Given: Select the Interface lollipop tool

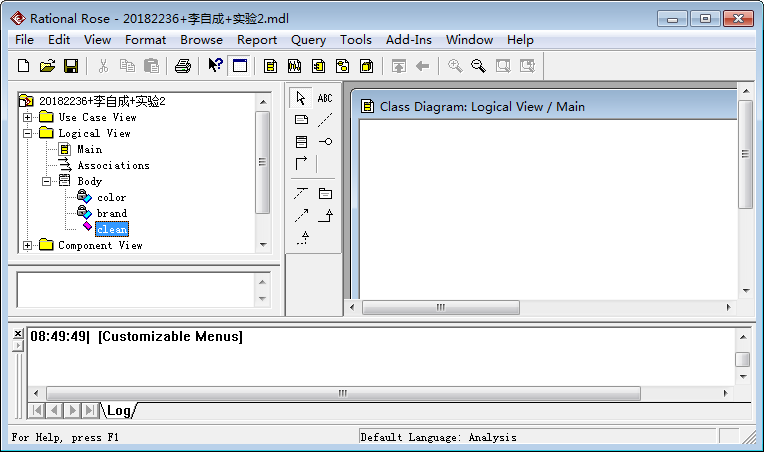Looking at the screenshot, I should (325, 142).
